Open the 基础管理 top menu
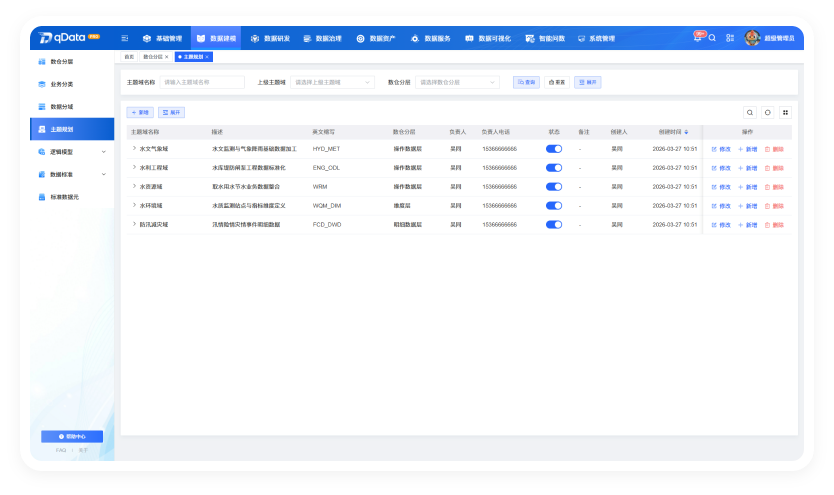 click(x=162, y=38)
